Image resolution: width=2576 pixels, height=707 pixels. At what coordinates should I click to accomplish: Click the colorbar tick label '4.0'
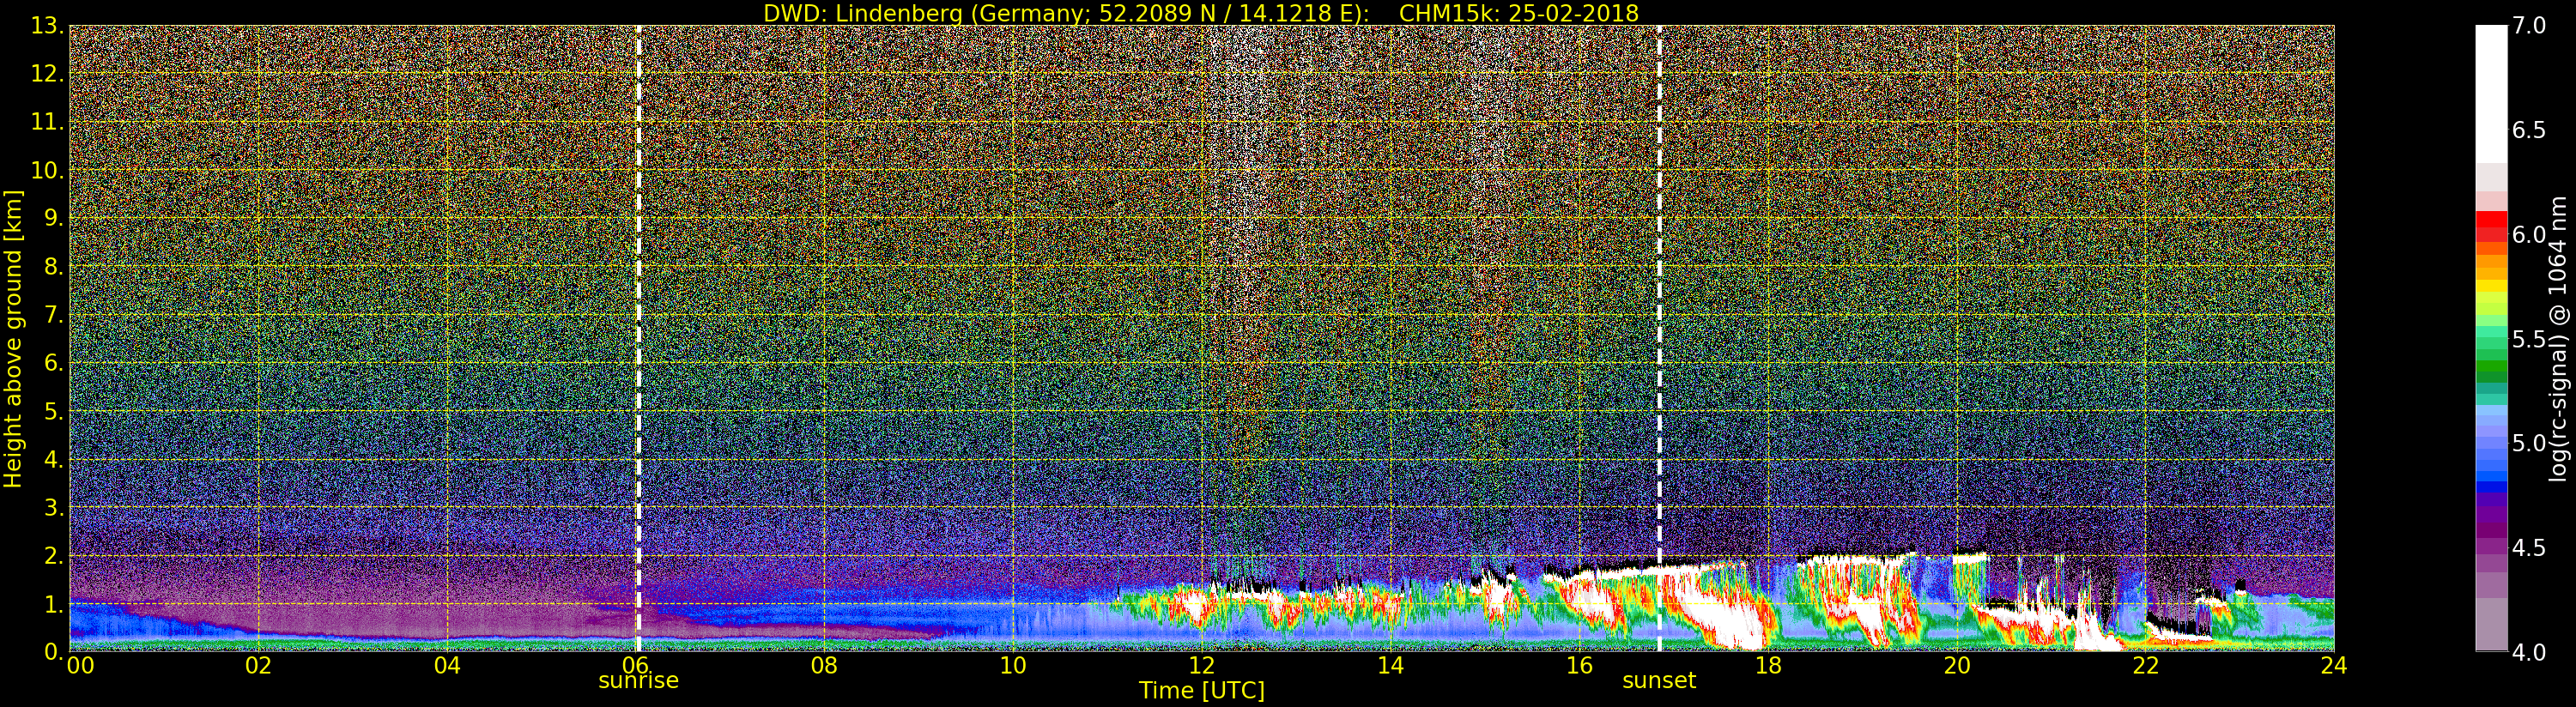click(2529, 652)
